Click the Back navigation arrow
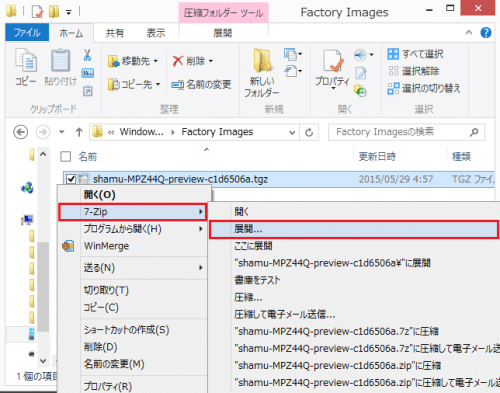500x393 pixels. coord(21,132)
